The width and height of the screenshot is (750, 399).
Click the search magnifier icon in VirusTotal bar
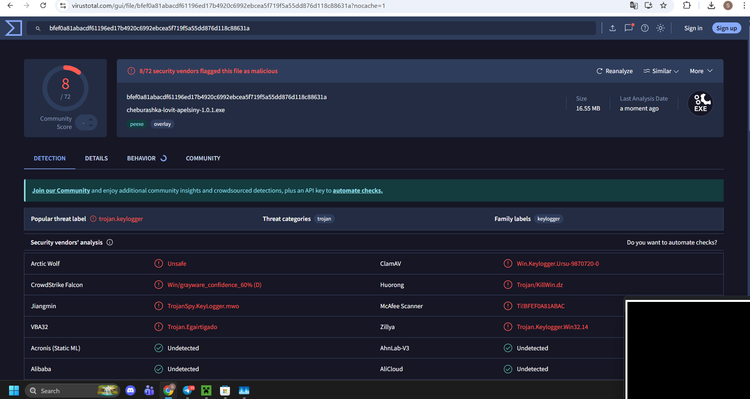(x=38, y=29)
